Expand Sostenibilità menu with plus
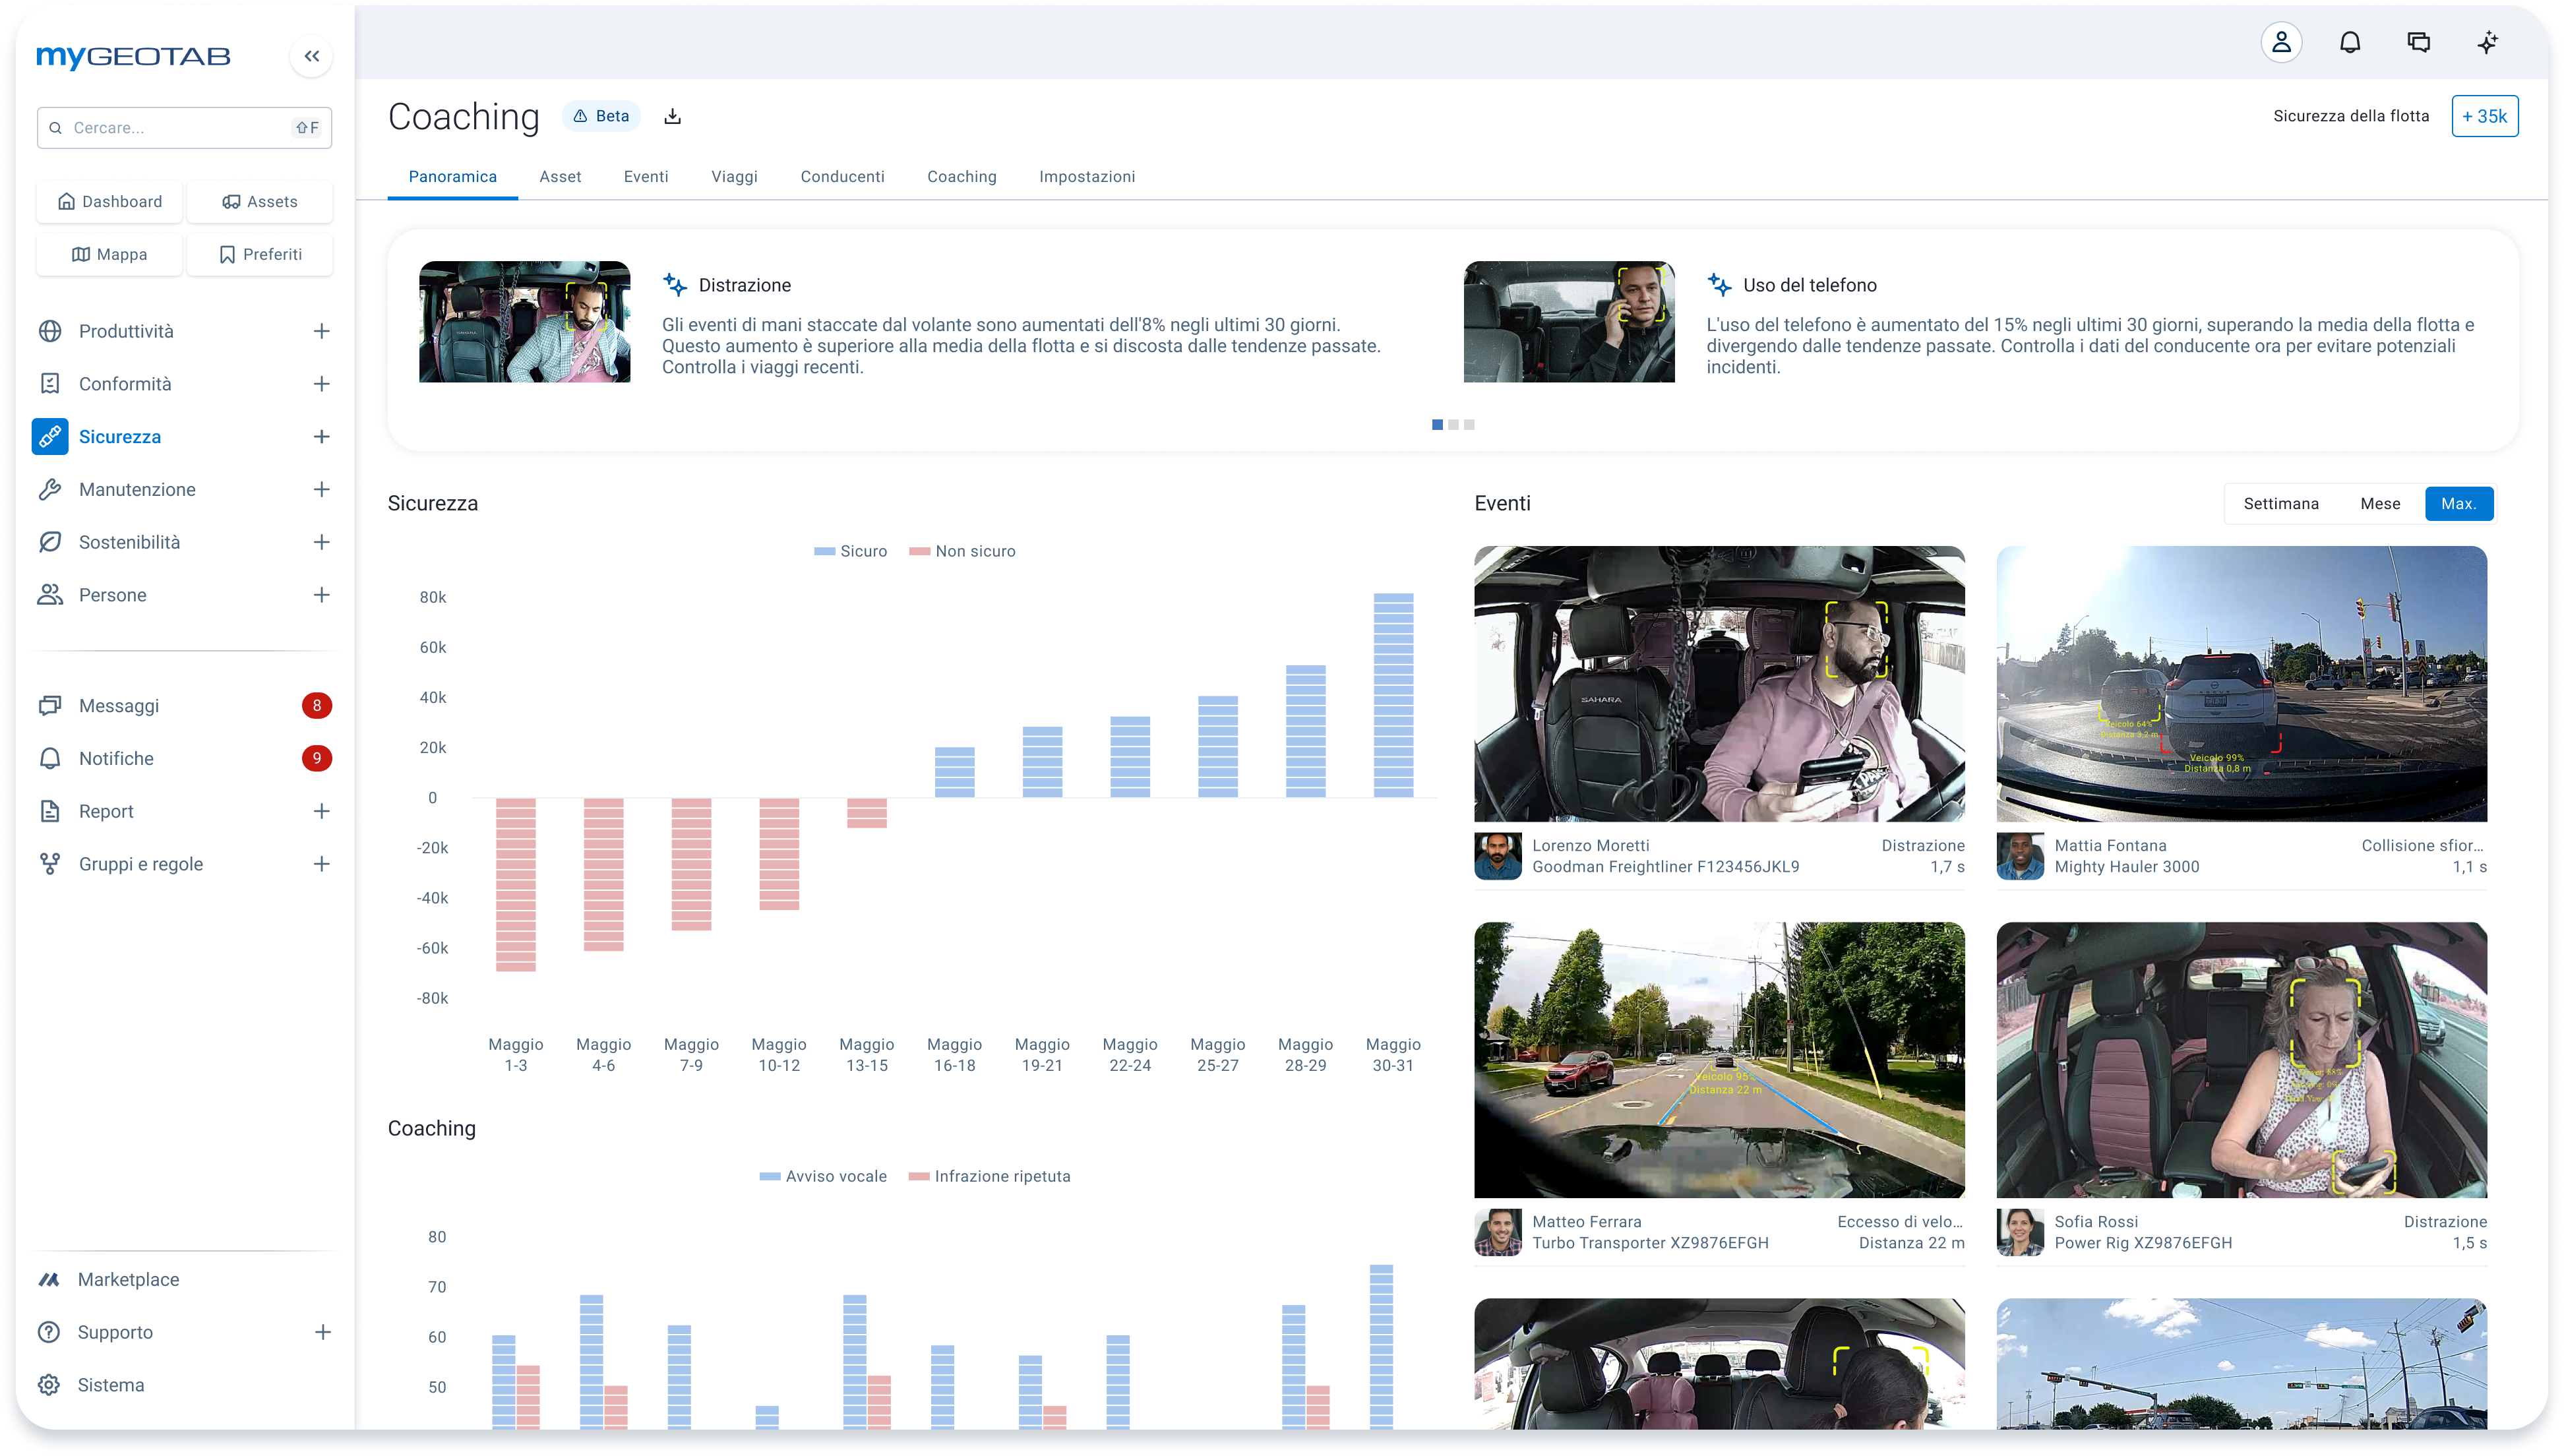 [x=321, y=542]
